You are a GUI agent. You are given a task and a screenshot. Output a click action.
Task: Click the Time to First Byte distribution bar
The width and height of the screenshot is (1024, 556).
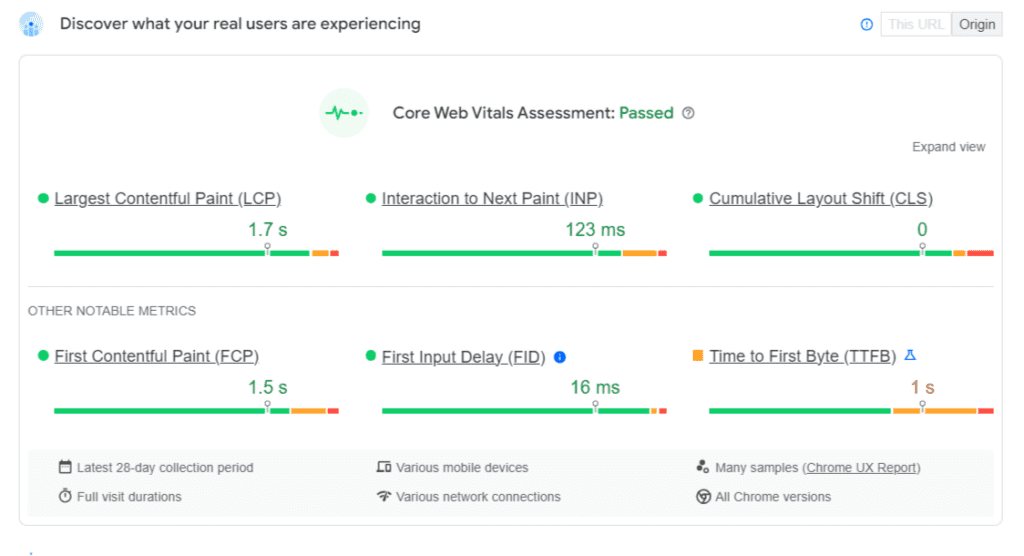pos(851,411)
